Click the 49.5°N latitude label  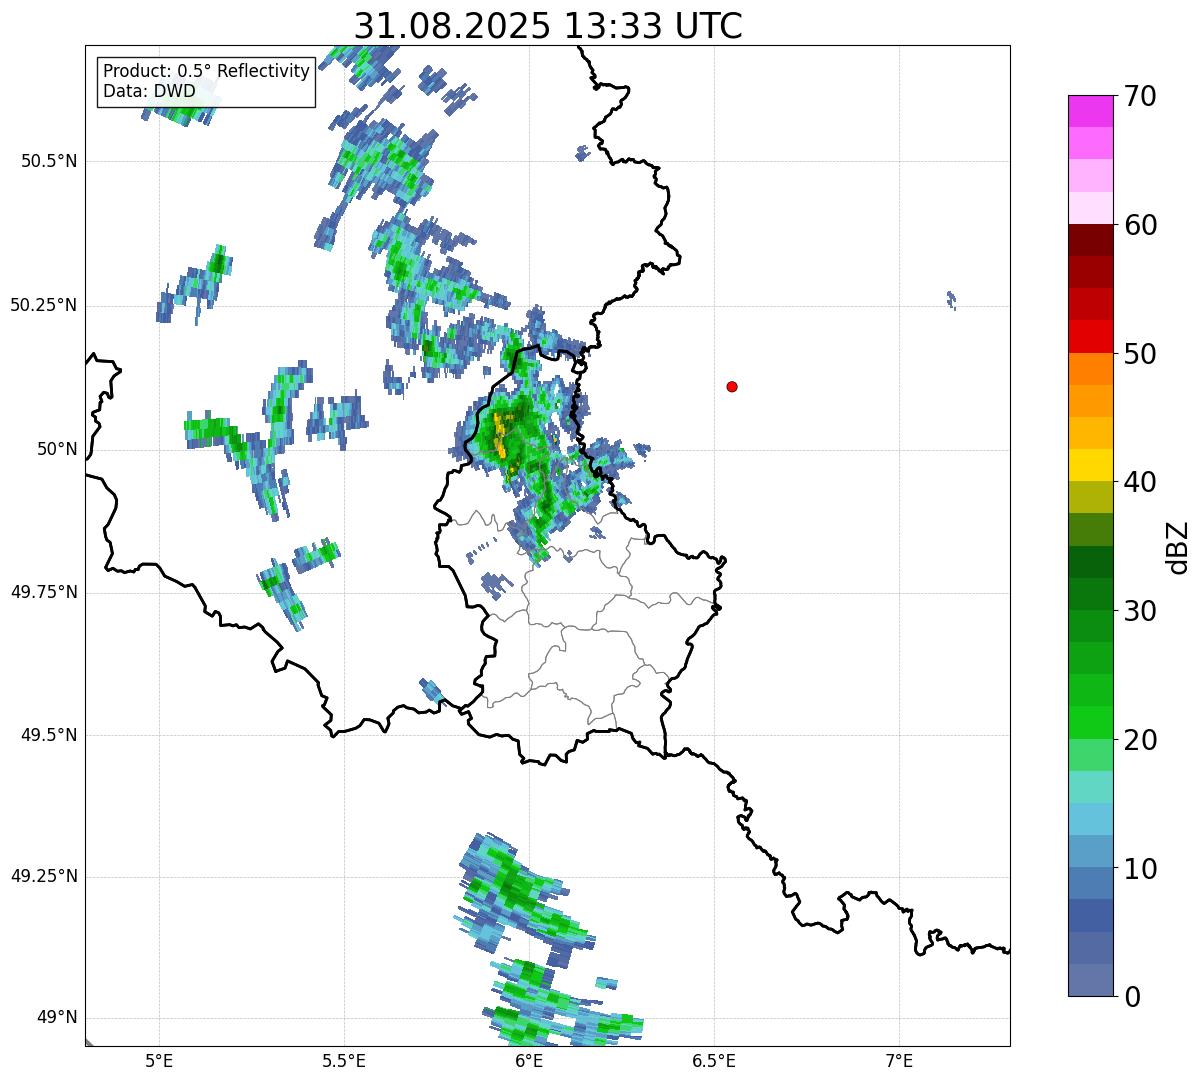click(49, 735)
